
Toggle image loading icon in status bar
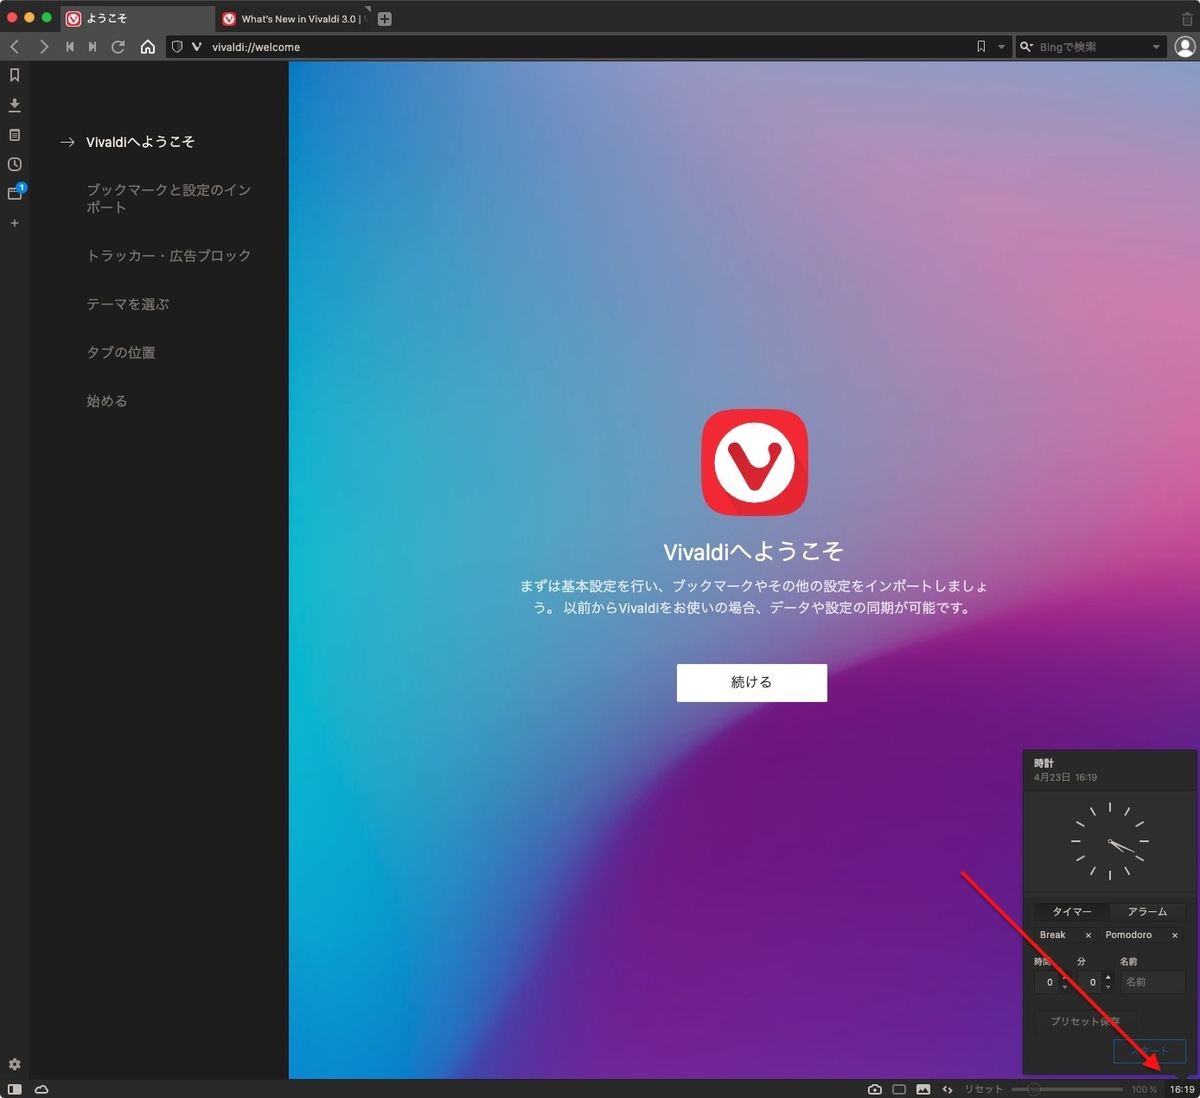click(923, 1089)
